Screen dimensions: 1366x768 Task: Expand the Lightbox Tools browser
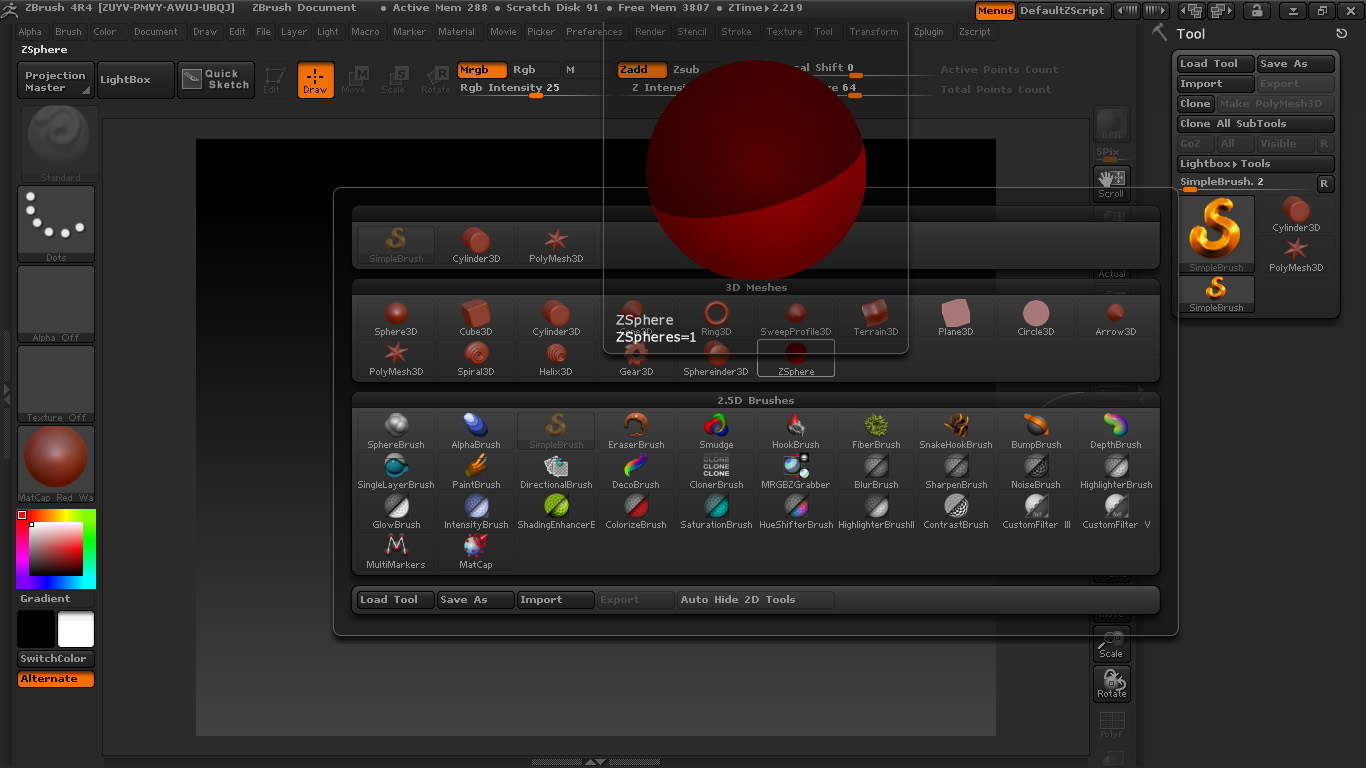[1256, 164]
